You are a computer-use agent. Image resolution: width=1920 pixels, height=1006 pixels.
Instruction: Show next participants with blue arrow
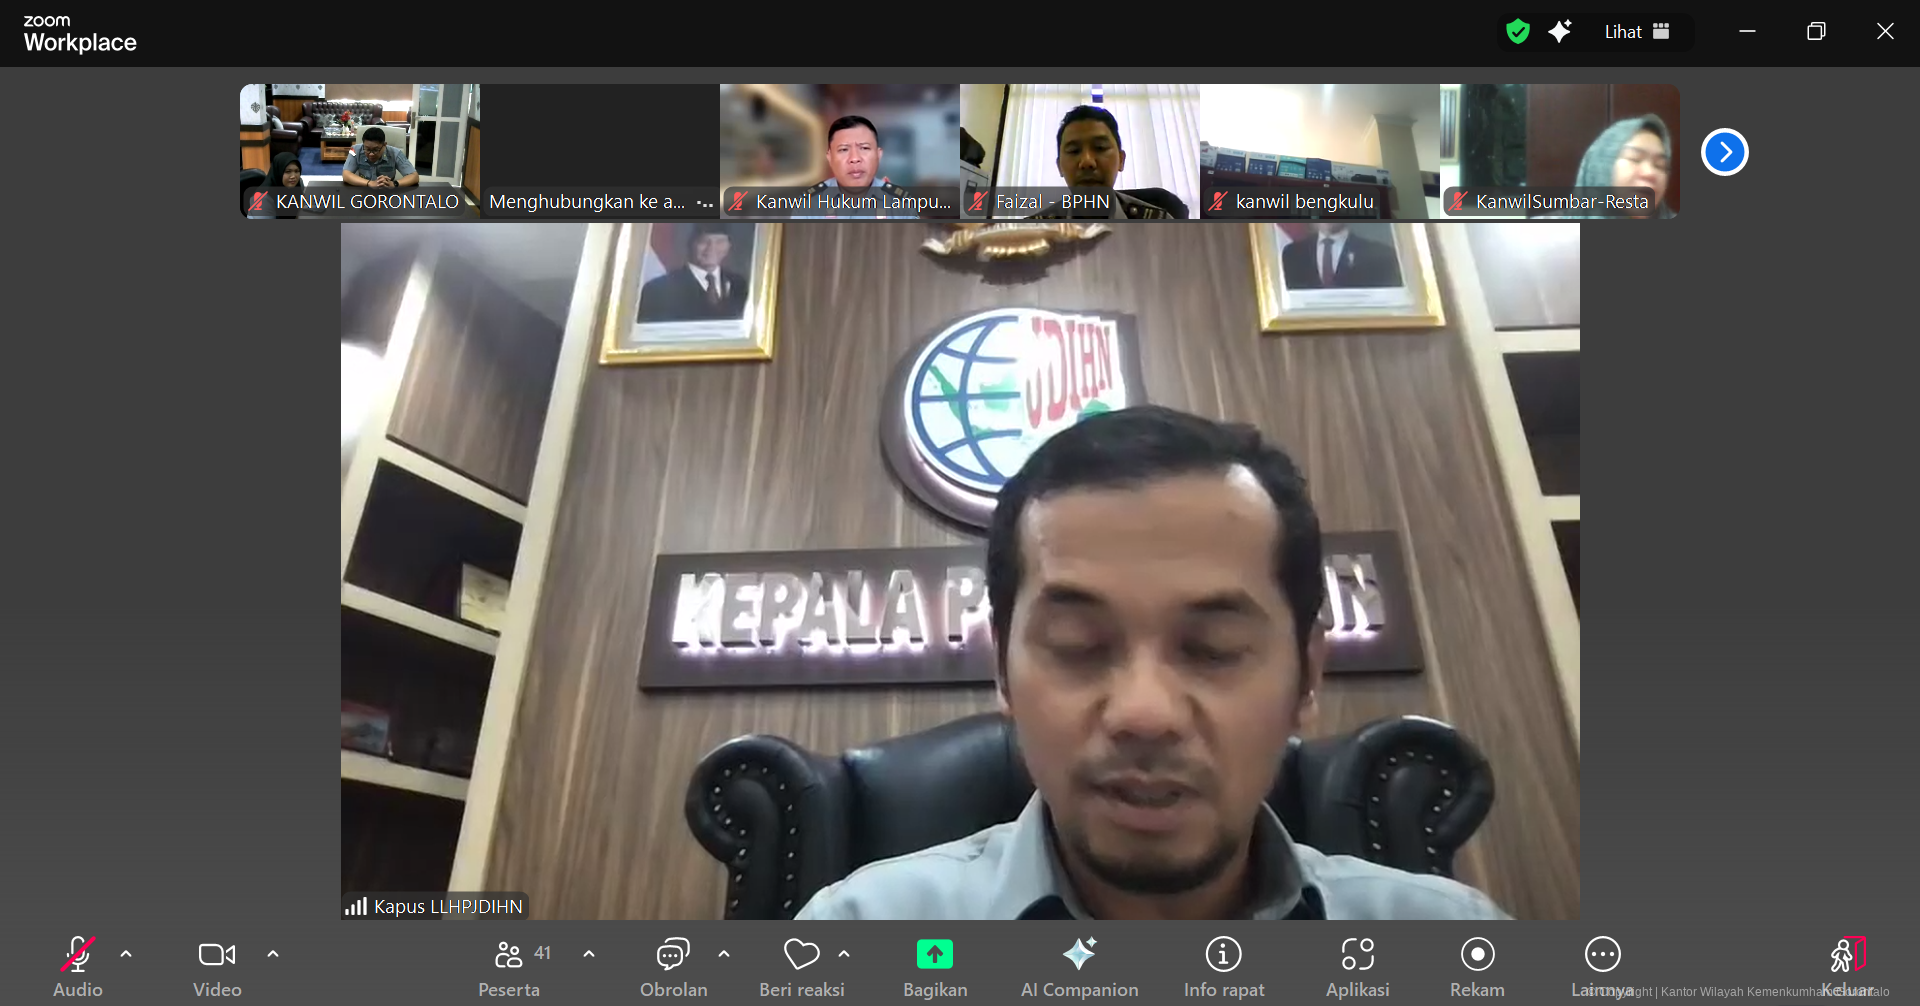[x=1724, y=152]
